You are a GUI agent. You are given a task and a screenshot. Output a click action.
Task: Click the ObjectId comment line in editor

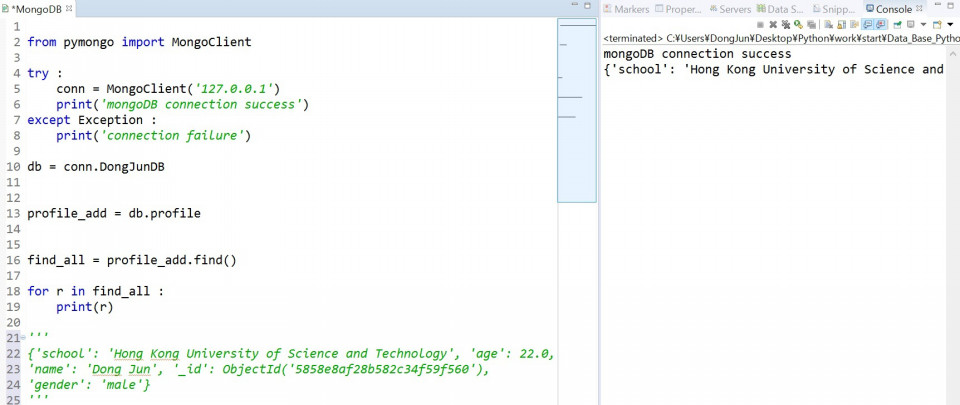[258, 370]
